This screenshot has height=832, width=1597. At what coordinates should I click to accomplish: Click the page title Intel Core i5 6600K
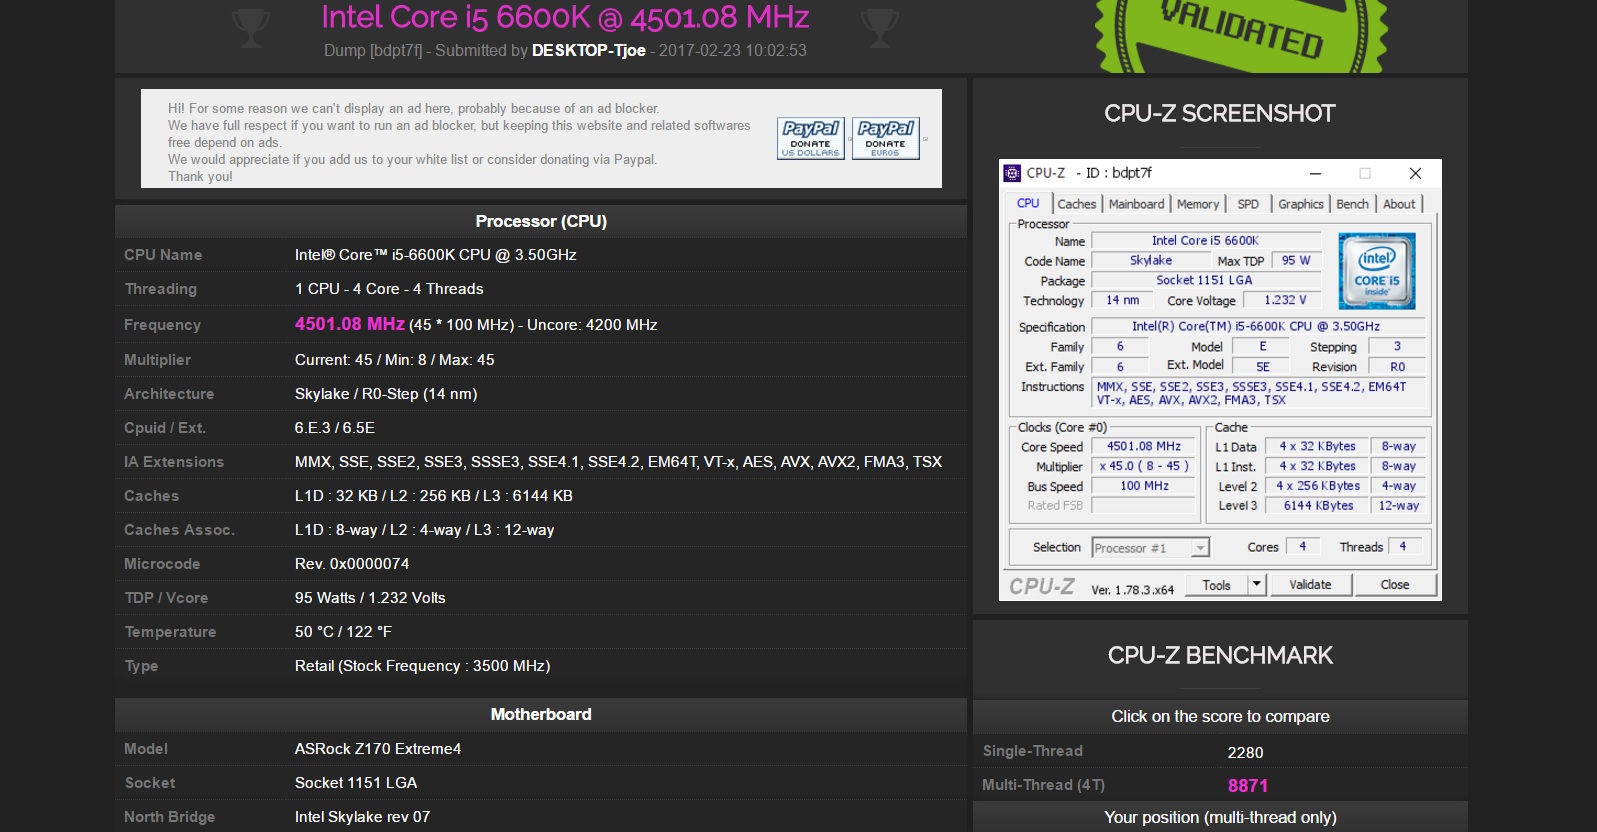point(565,17)
